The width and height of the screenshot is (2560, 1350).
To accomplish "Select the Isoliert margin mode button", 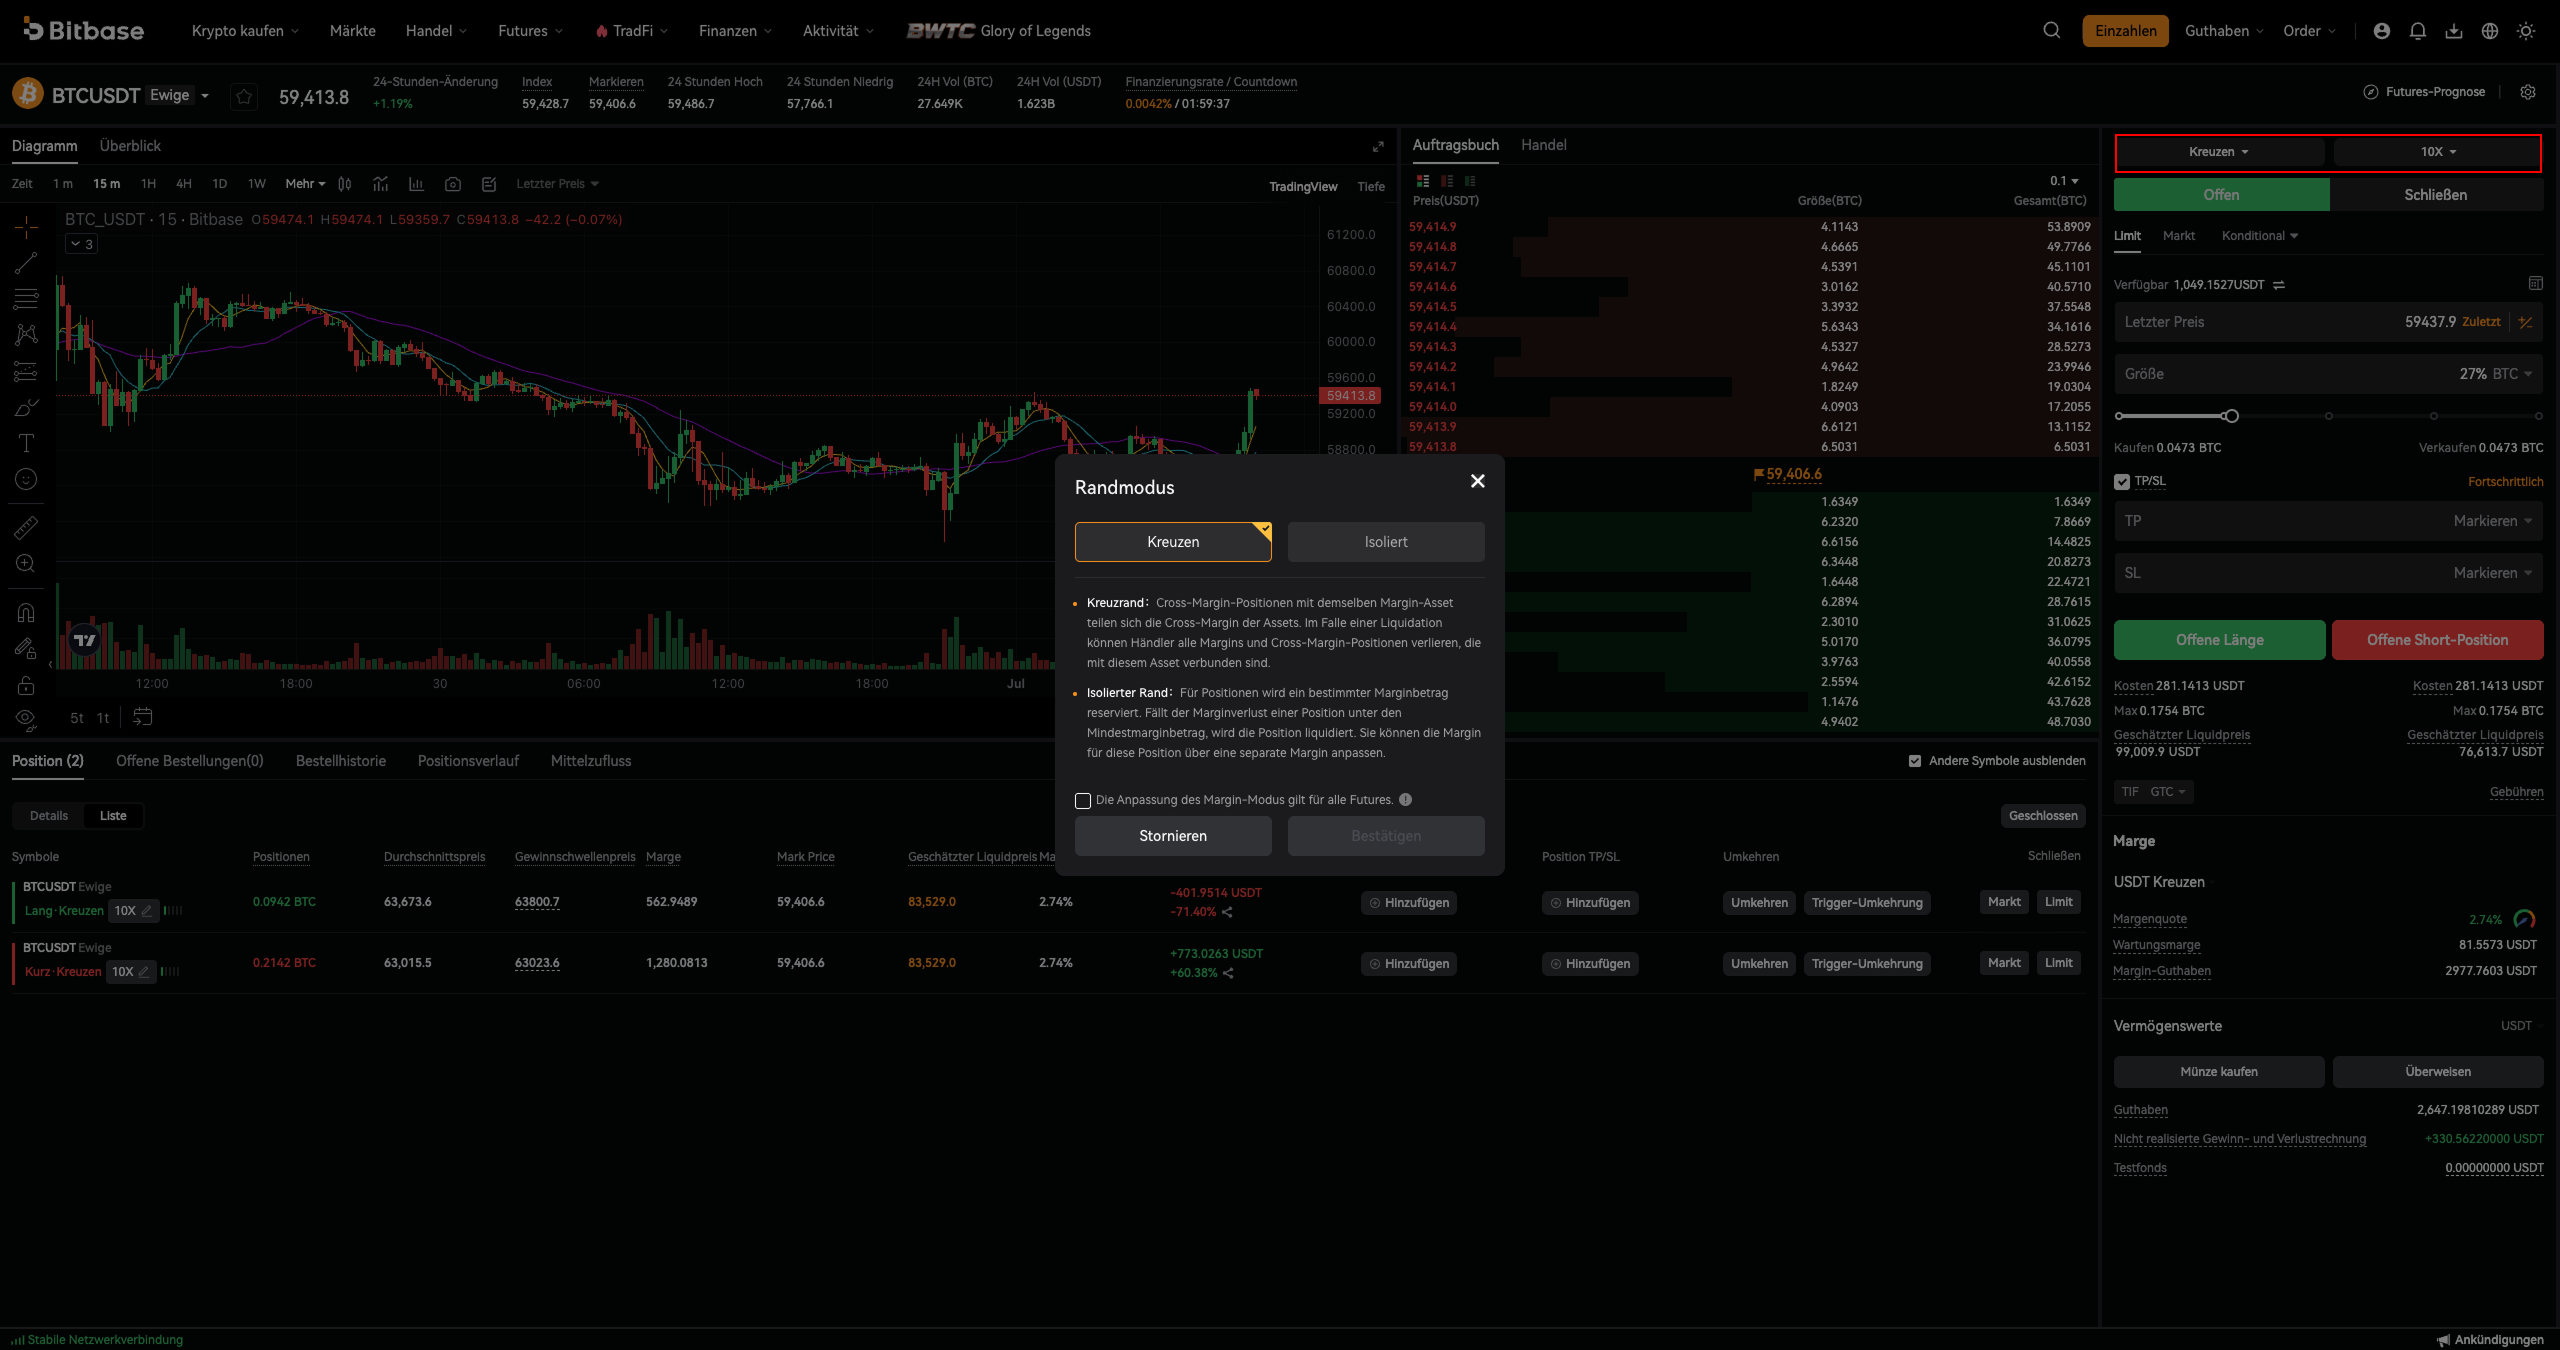I will coord(1385,542).
